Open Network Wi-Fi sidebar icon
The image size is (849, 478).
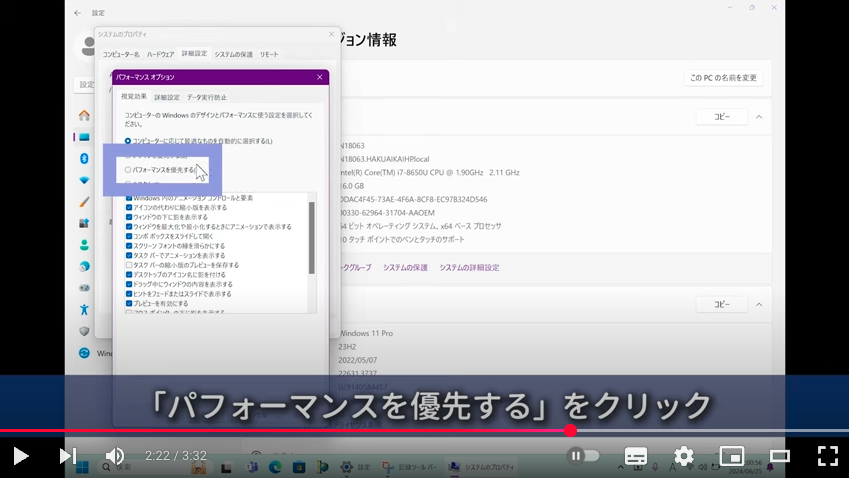pyautogui.click(x=84, y=180)
